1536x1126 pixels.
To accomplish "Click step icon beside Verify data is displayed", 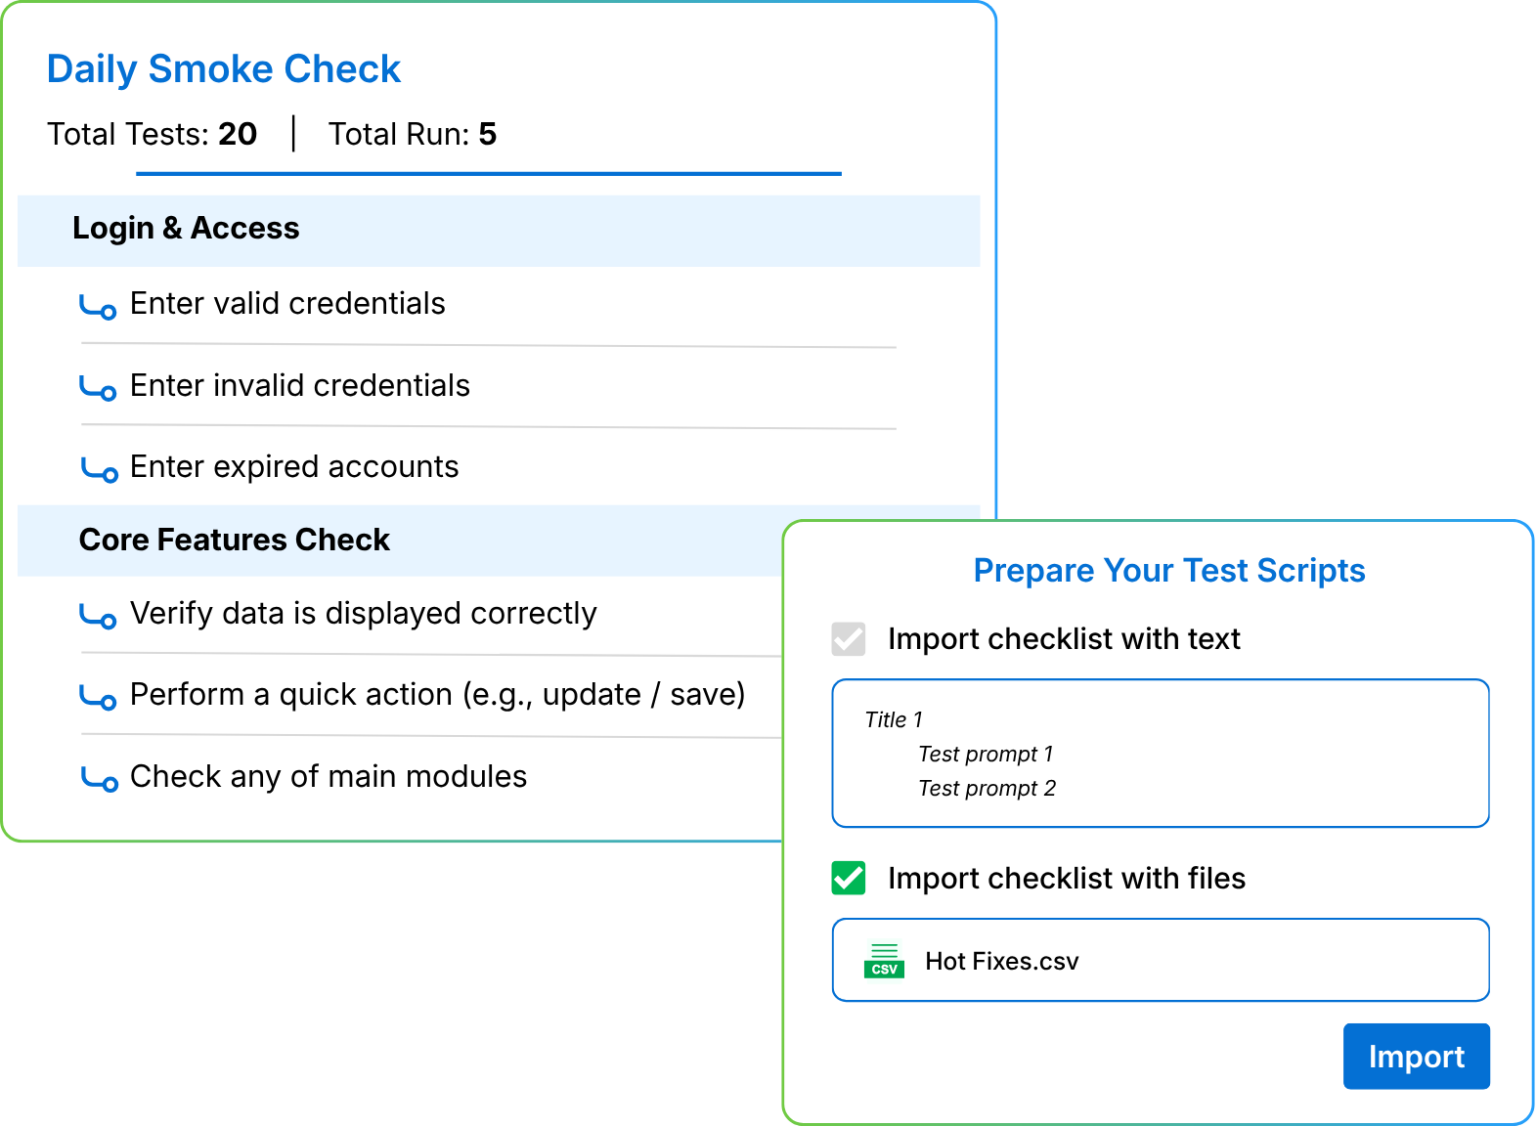I will pos(98,617).
